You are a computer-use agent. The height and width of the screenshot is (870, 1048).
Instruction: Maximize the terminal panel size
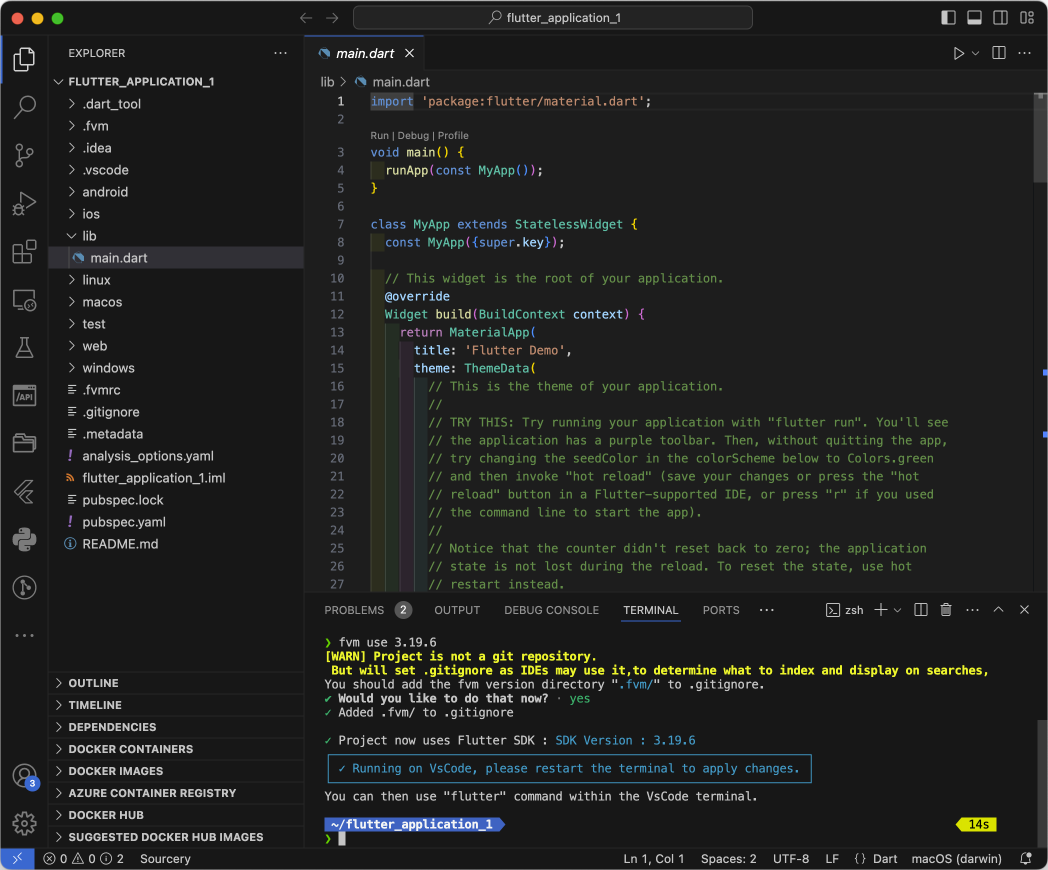tap(998, 609)
